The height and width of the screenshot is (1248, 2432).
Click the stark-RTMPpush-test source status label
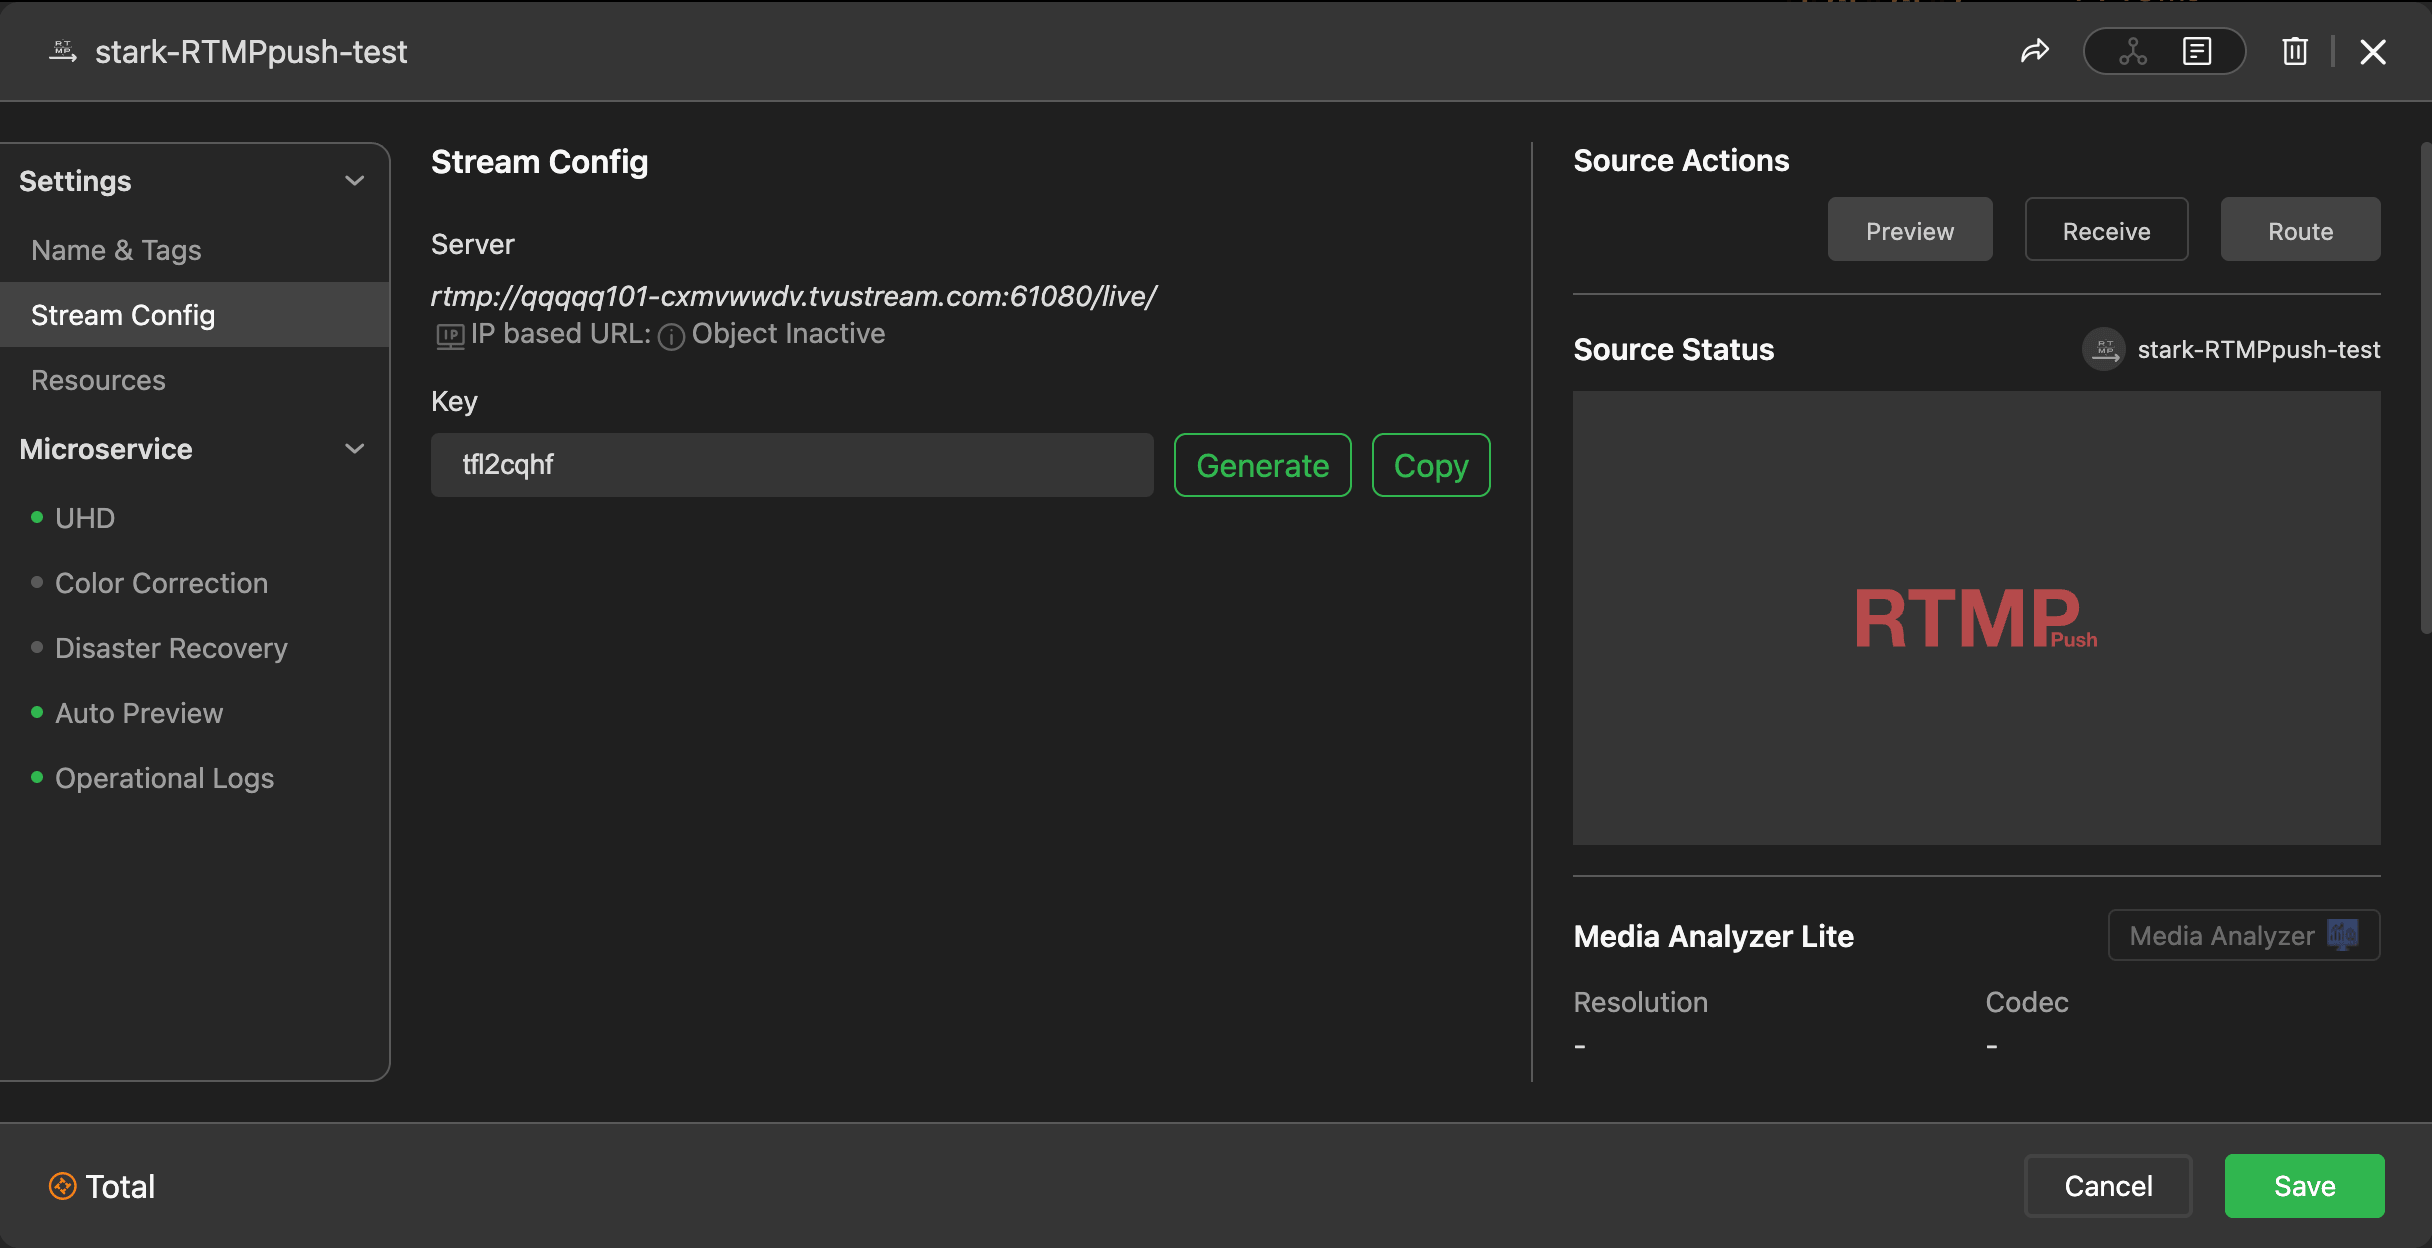point(2259,349)
